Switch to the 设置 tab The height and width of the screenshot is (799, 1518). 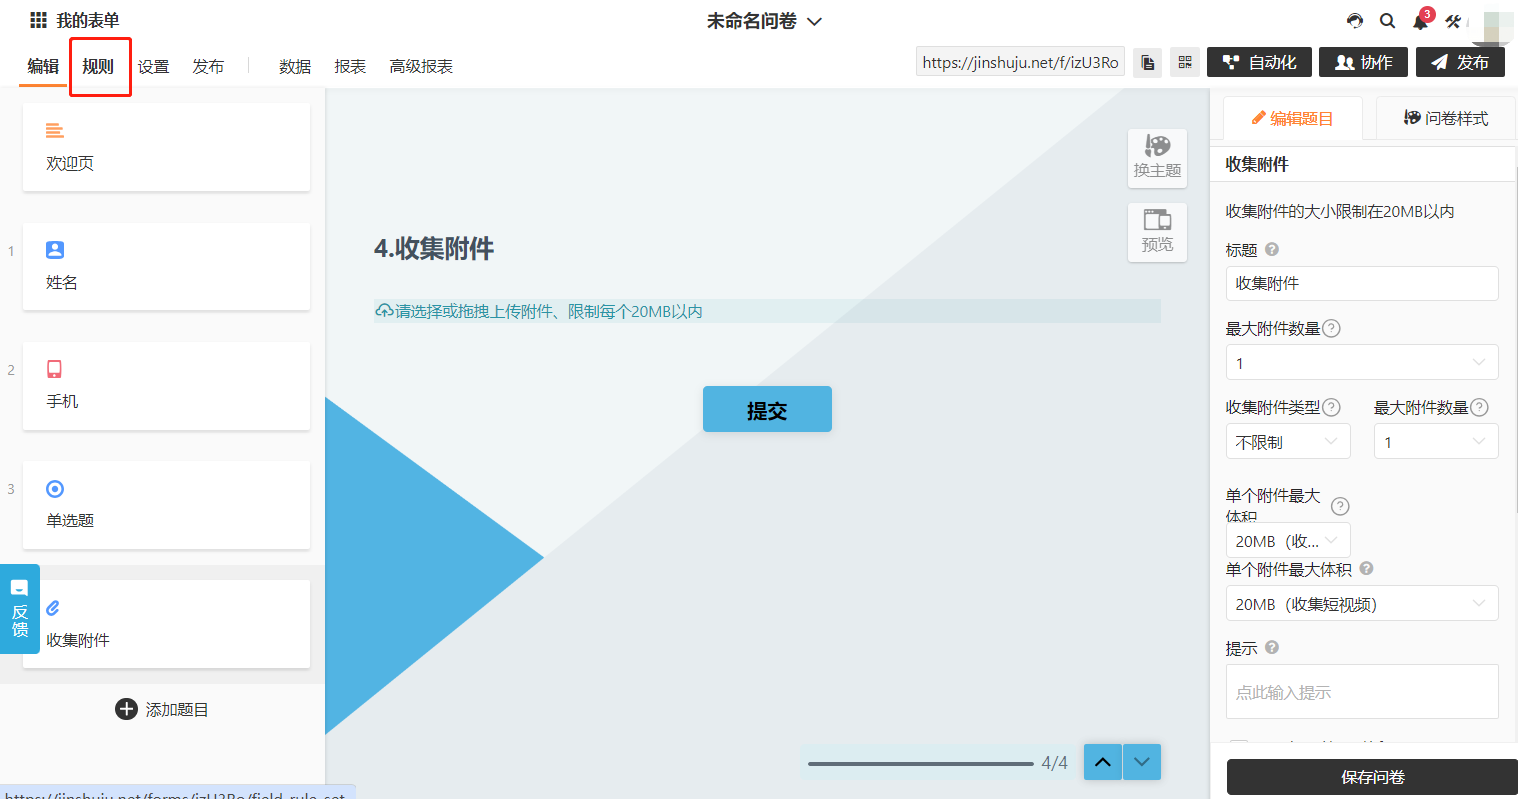(x=153, y=66)
